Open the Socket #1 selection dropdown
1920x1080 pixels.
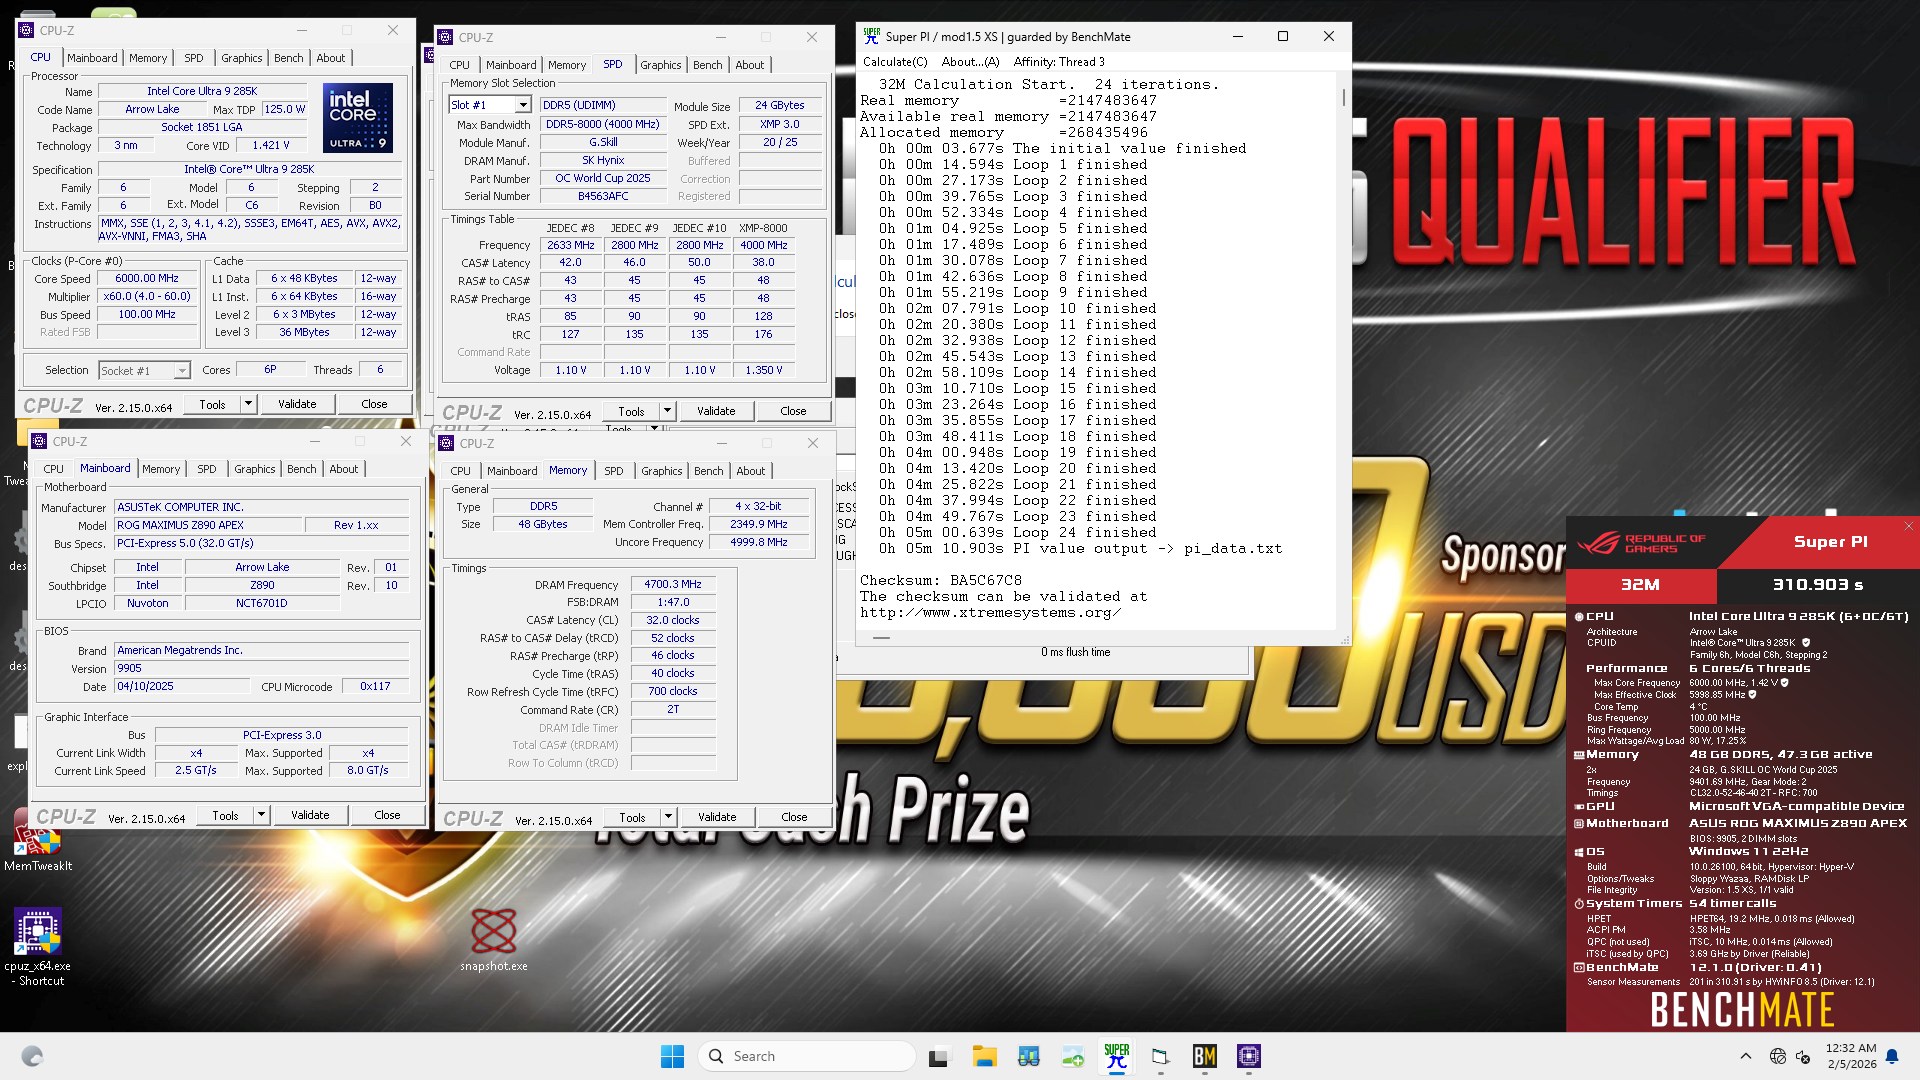[181, 371]
